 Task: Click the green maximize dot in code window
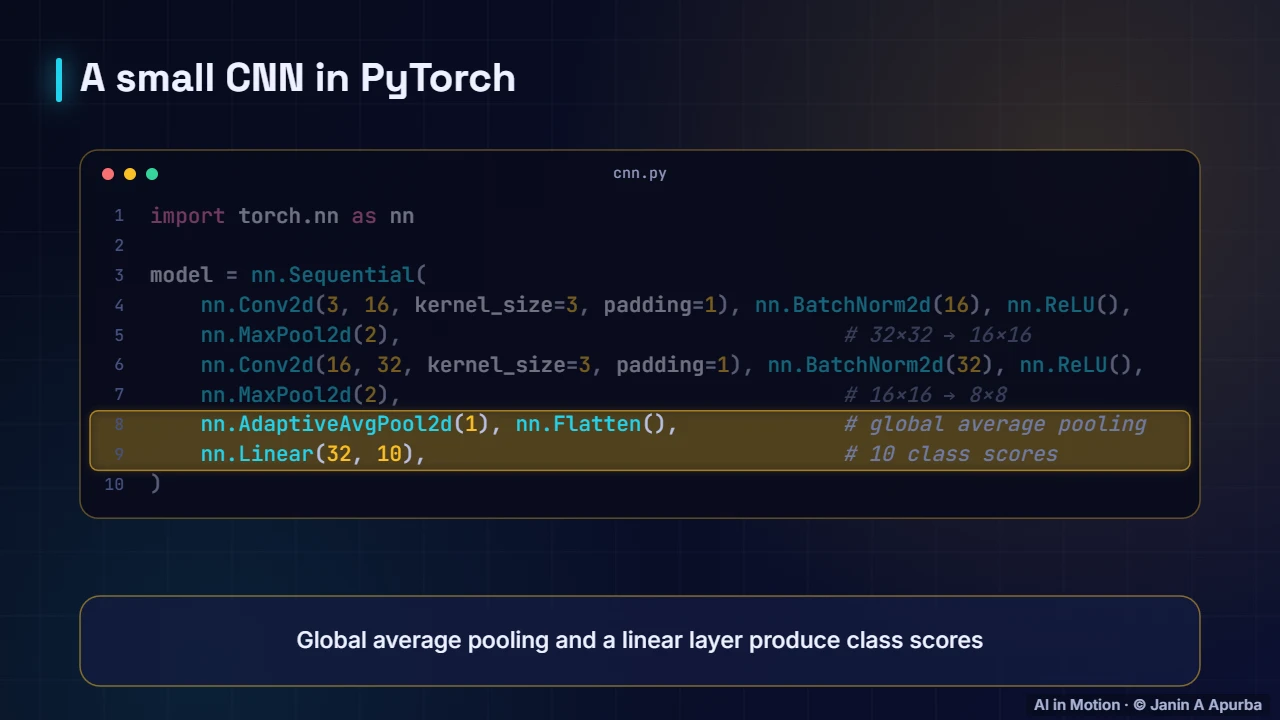(152, 174)
